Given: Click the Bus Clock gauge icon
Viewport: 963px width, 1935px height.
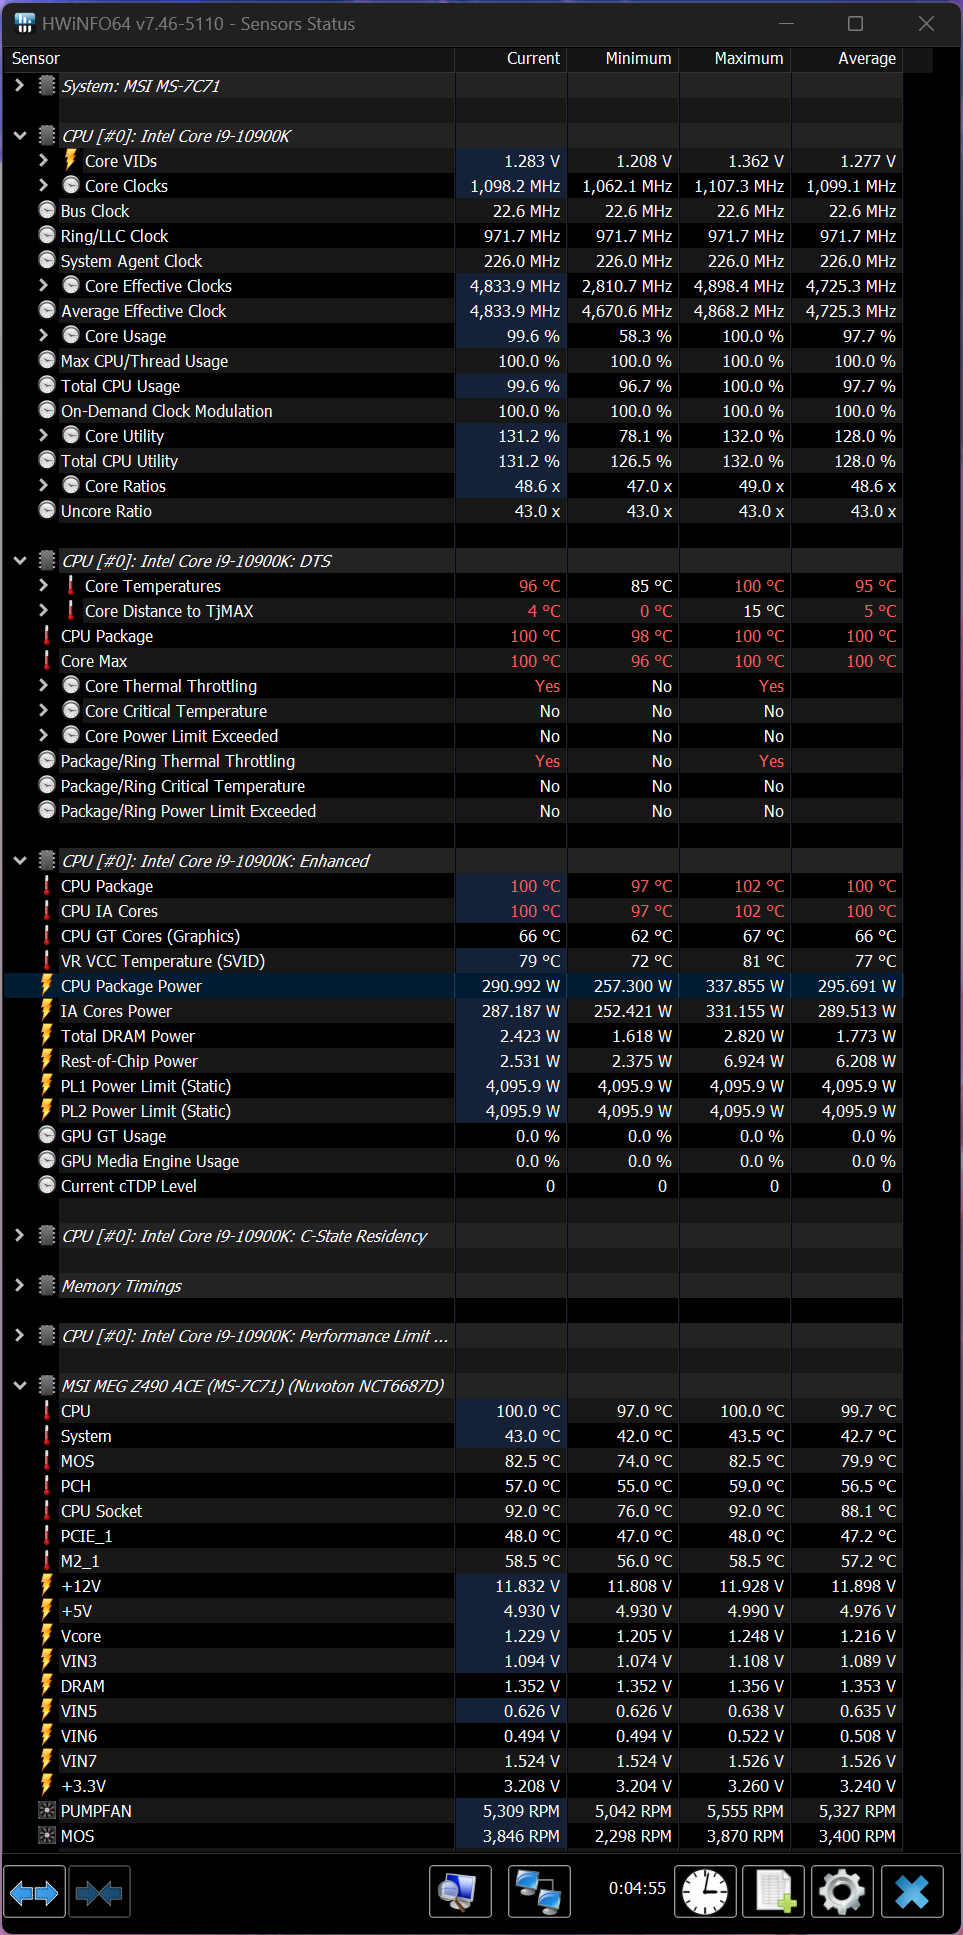Looking at the screenshot, I should click(47, 210).
